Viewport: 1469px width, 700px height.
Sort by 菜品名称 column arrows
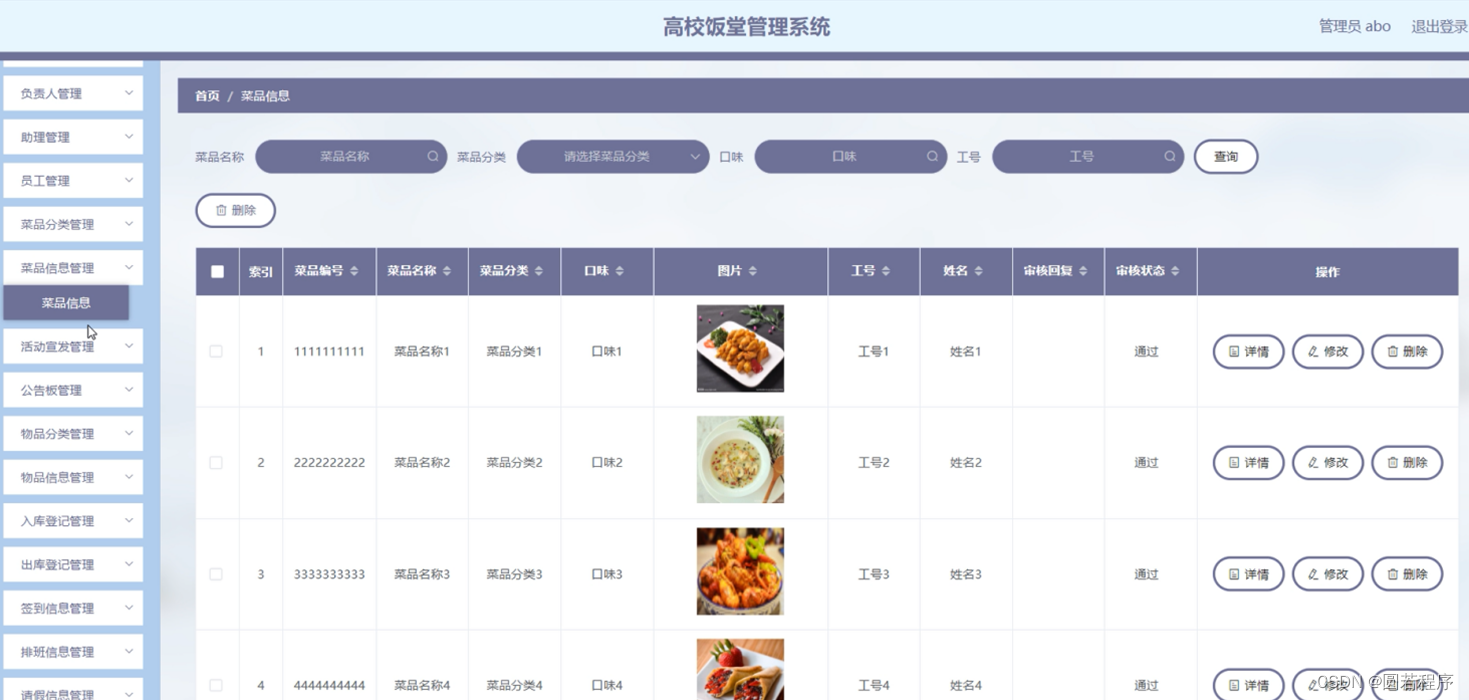click(x=447, y=271)
